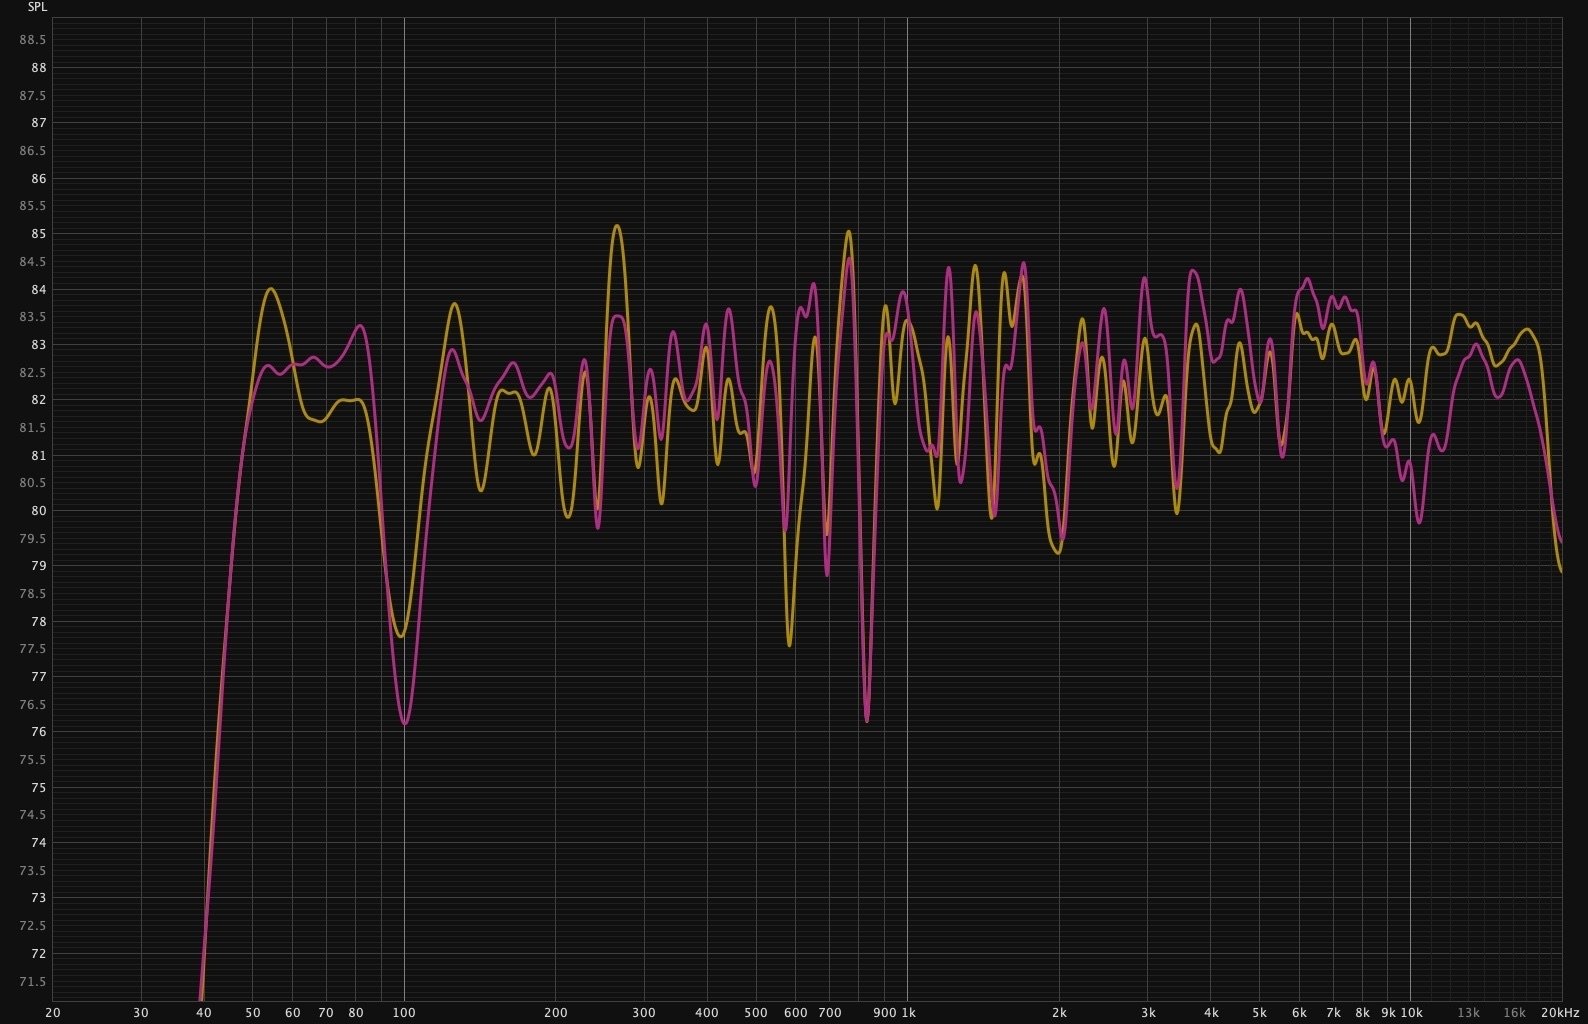
Task: Click the 400 Hz frequency label
Action: (707, 1013)
